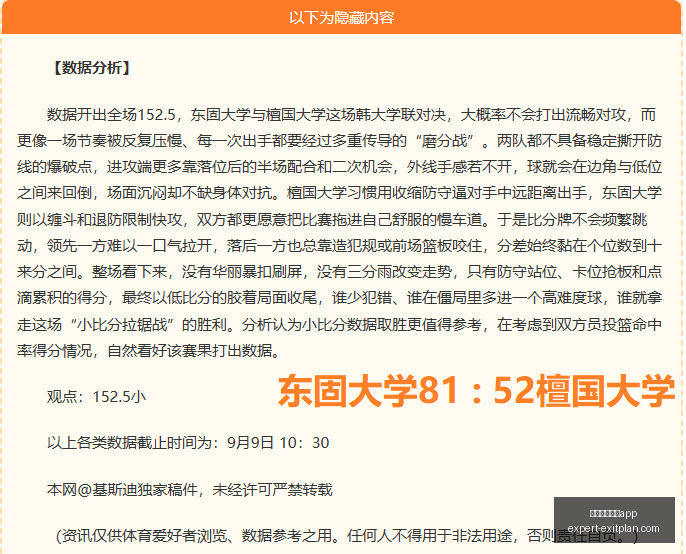Click the orange score text '东国大学81：52檀国大学'
This screenshot has height=554, width=686.
click(476, 391)
